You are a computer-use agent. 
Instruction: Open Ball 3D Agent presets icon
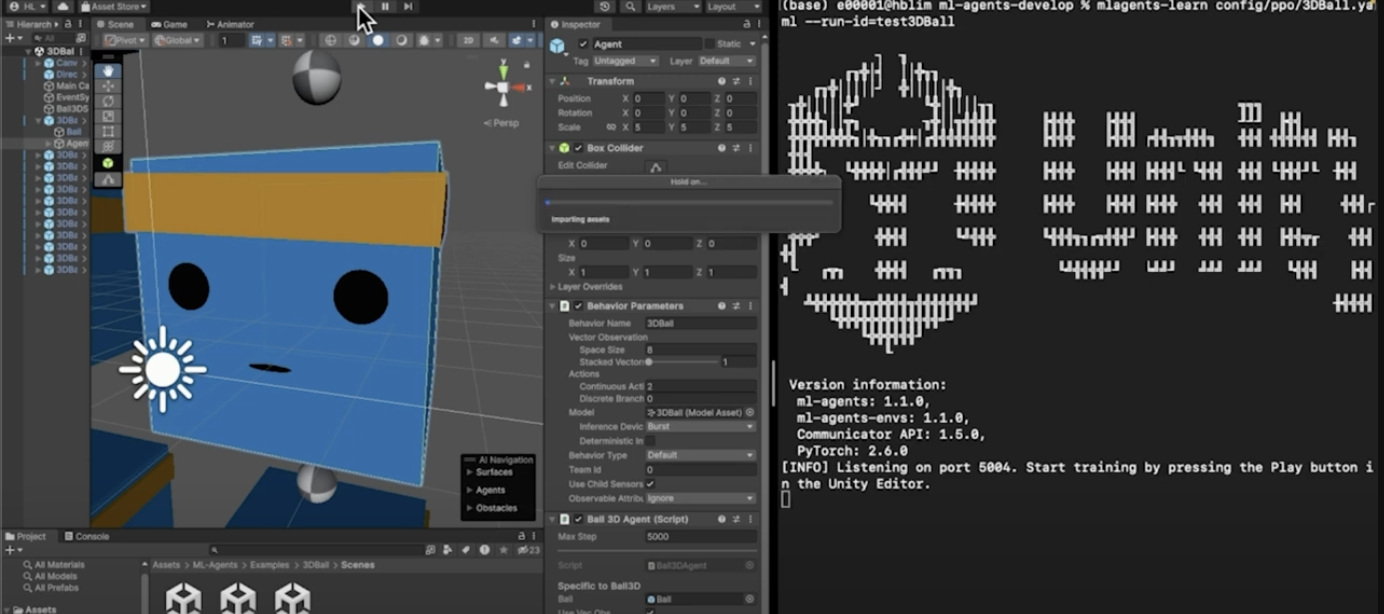[737, 519]
